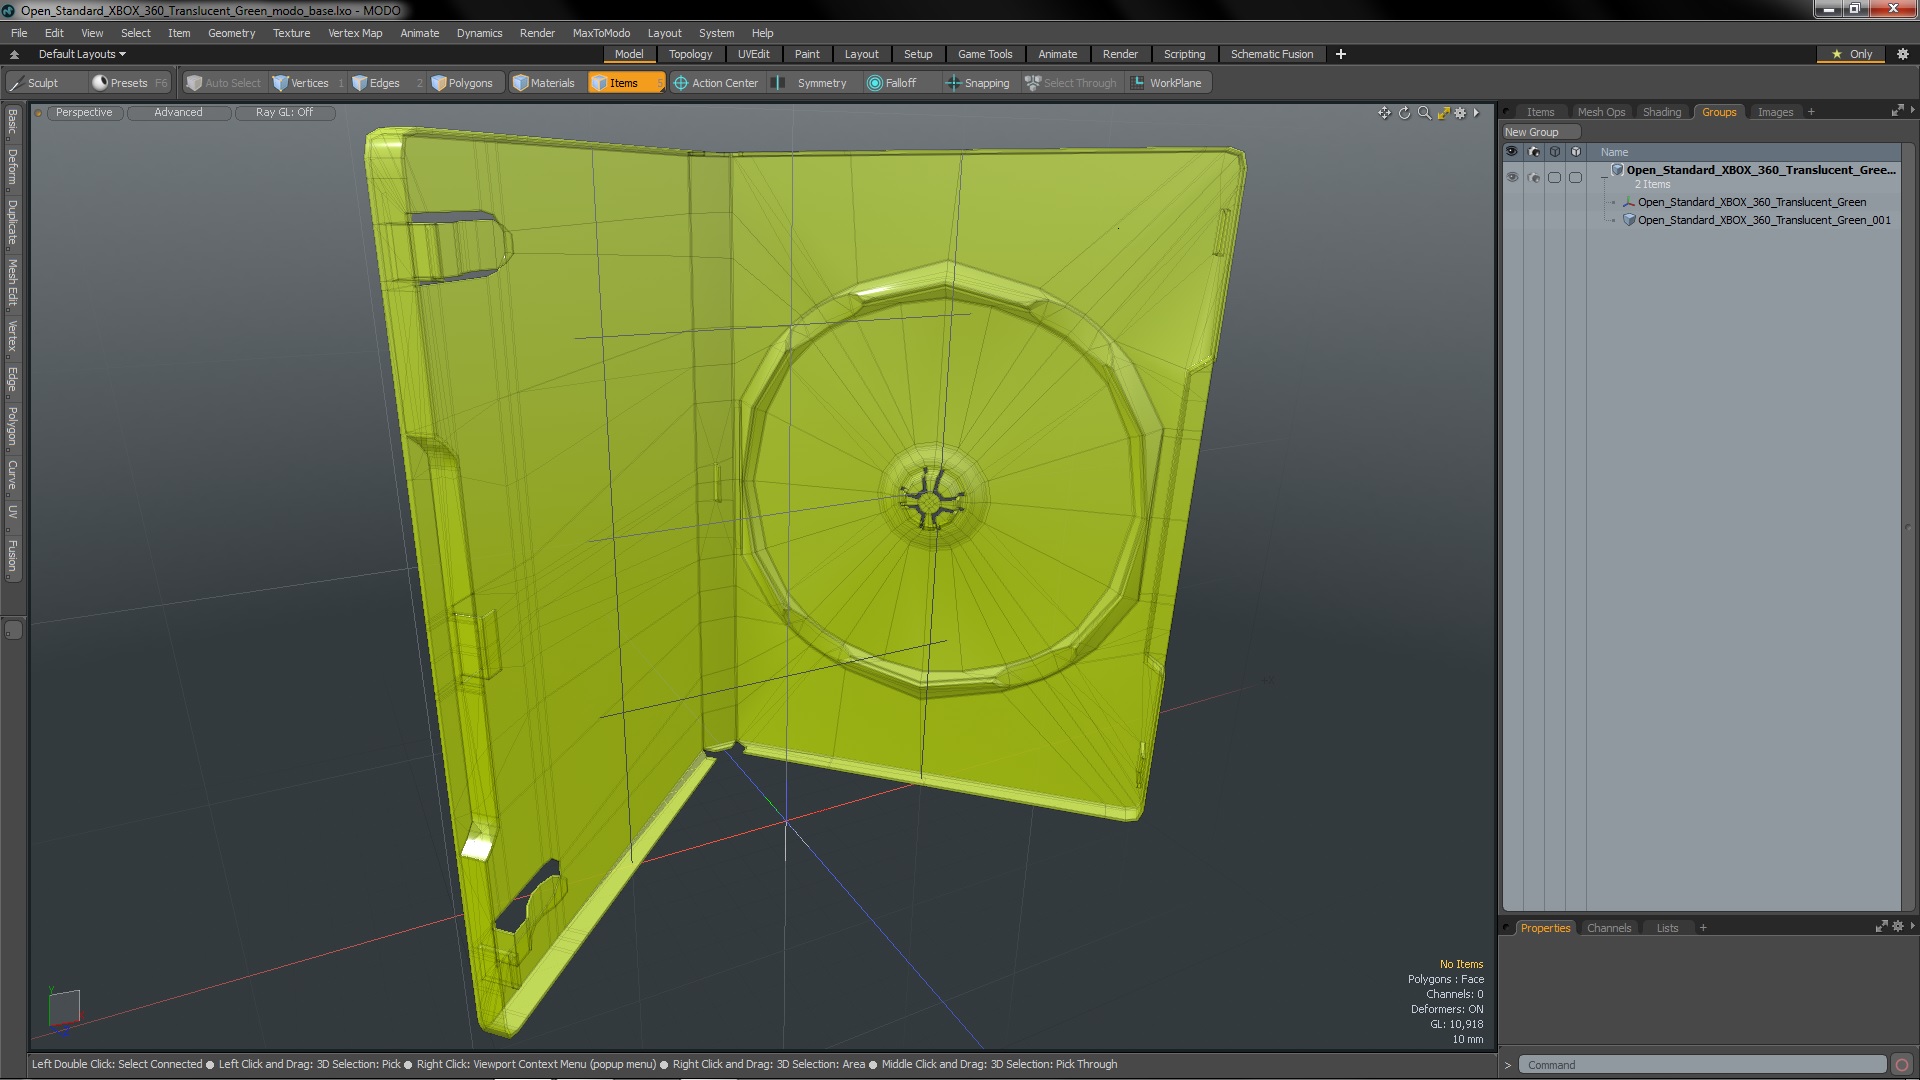Click the viewport pan/move icon
Image resolution: width=1920 pixels, height=1080 pixels.
(1384, 113)
